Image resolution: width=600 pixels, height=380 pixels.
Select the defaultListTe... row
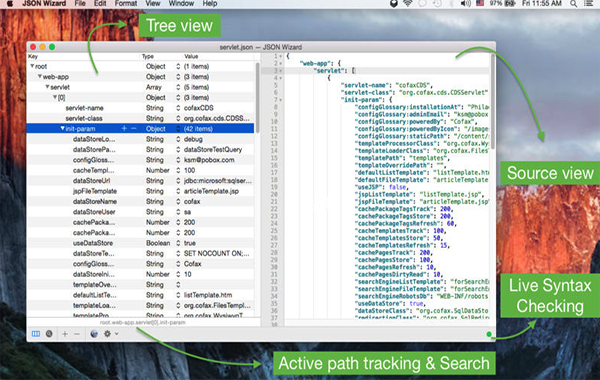click(x=140, y=295)
